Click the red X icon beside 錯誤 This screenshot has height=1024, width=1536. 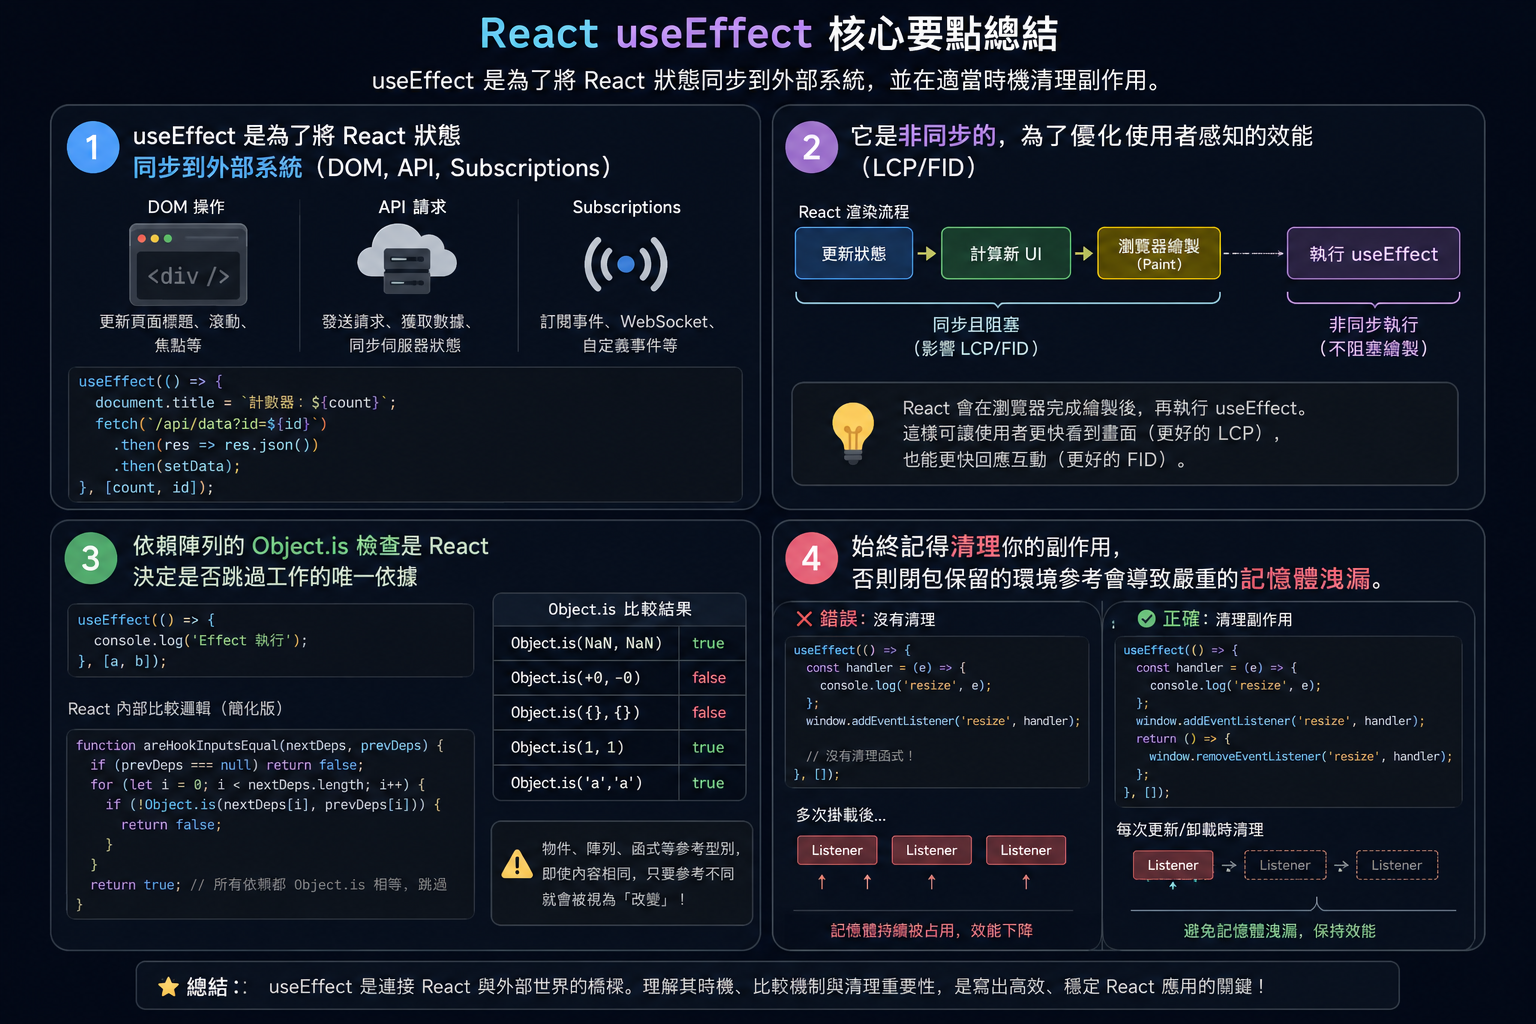click(x=804, y=619)
